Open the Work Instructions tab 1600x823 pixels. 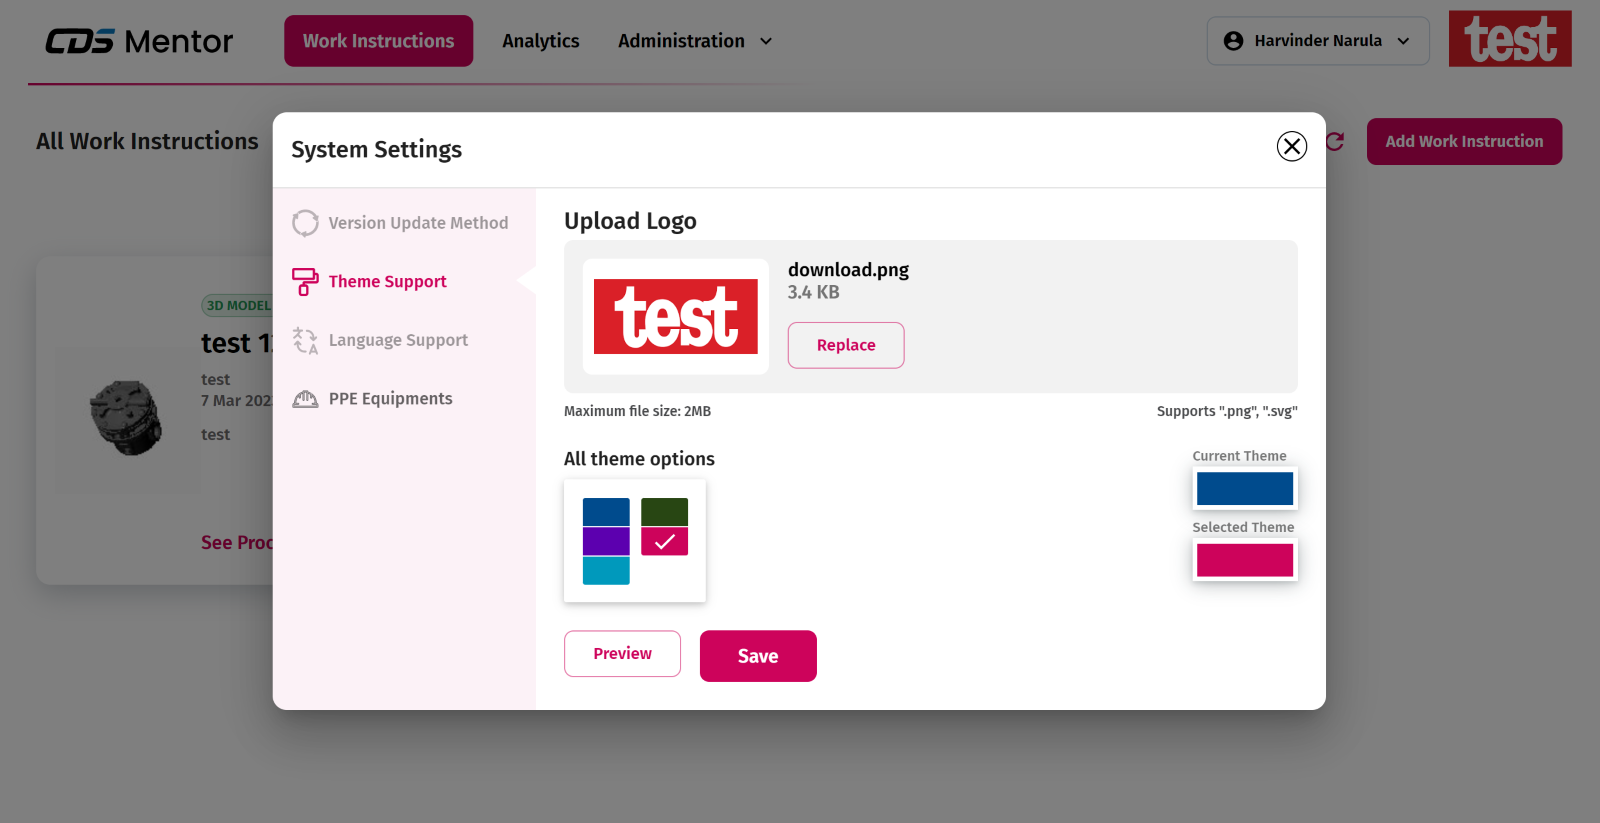click(378, 41)
